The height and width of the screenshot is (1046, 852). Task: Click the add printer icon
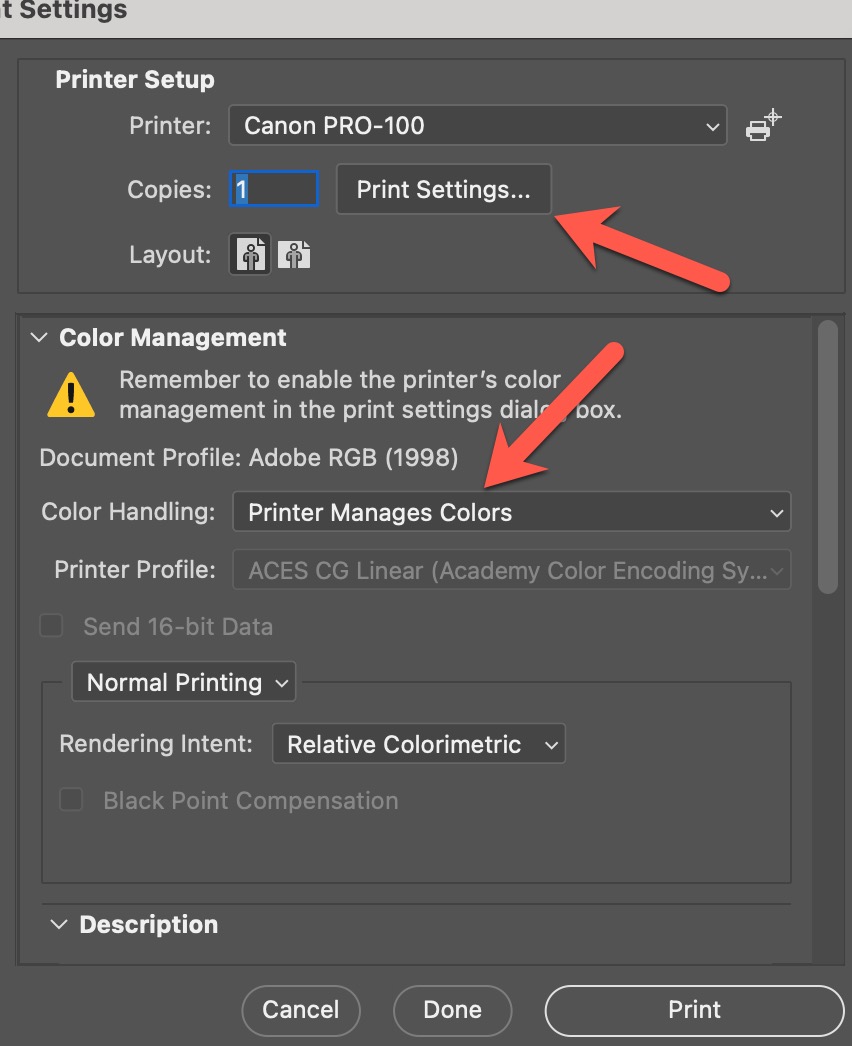[762, 126]
